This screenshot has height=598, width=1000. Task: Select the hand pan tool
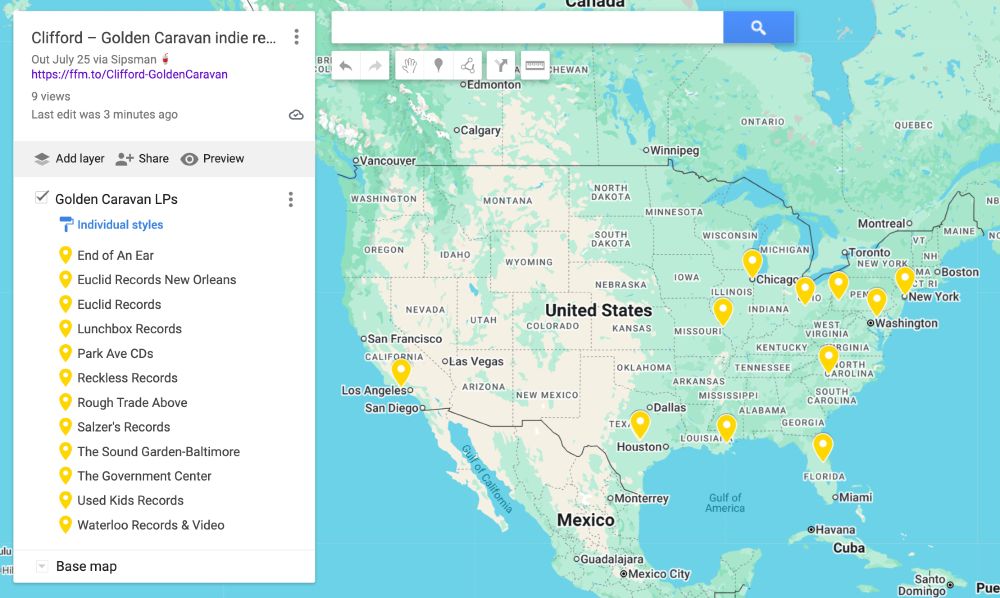pyautogui.click(x=409, y=66)
